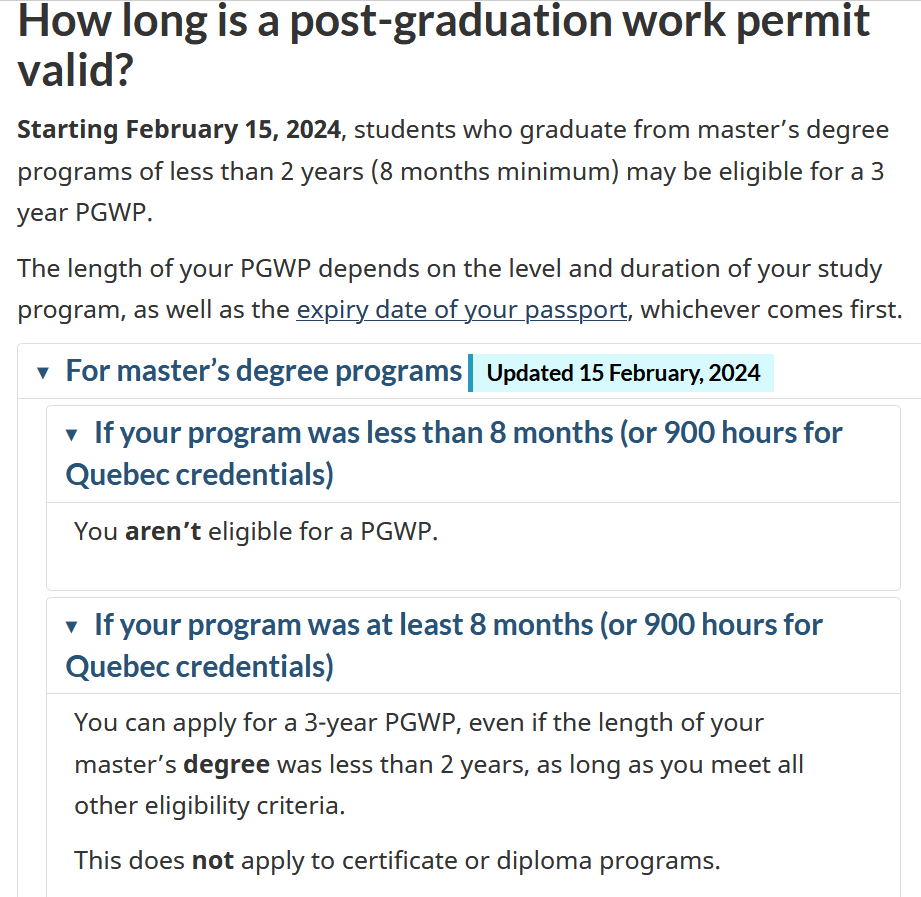Click 'Quebec credentials)' in the second sub-heading
This screenshot has height=897, width=921.
tap(200, 667)
